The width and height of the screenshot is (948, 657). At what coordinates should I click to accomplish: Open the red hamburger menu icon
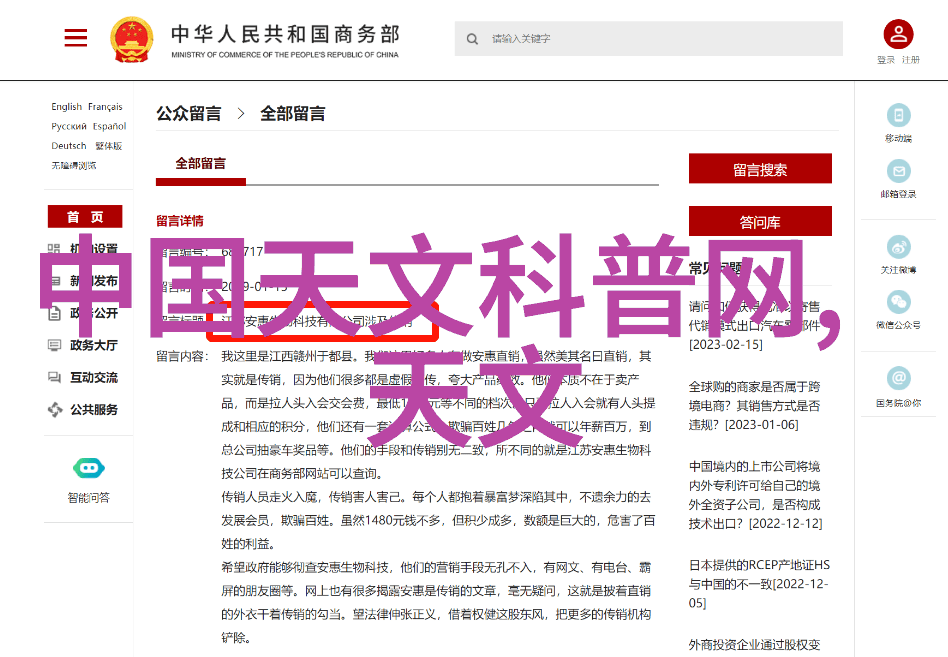76,38
